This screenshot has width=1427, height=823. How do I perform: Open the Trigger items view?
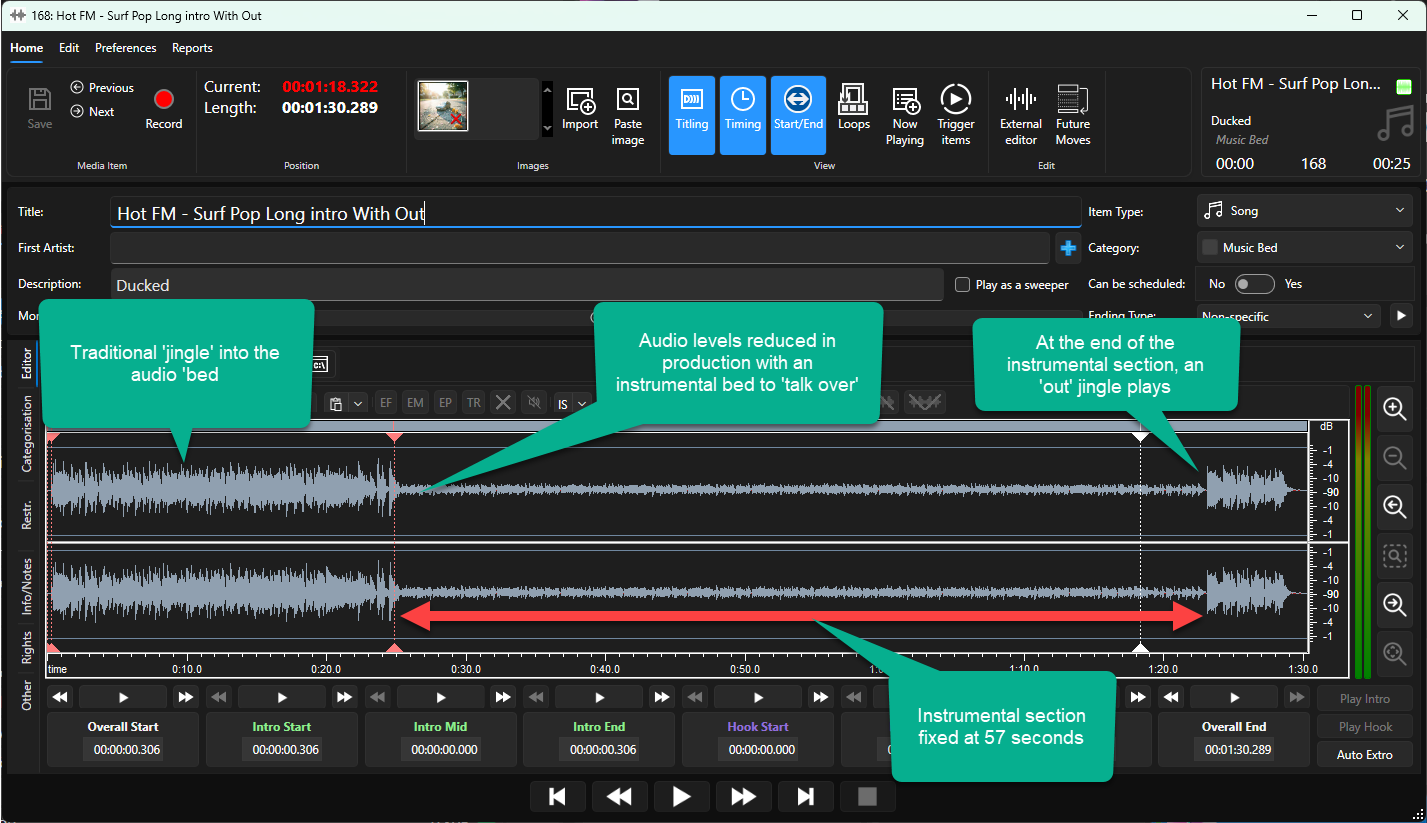click(x=955, y=116)
